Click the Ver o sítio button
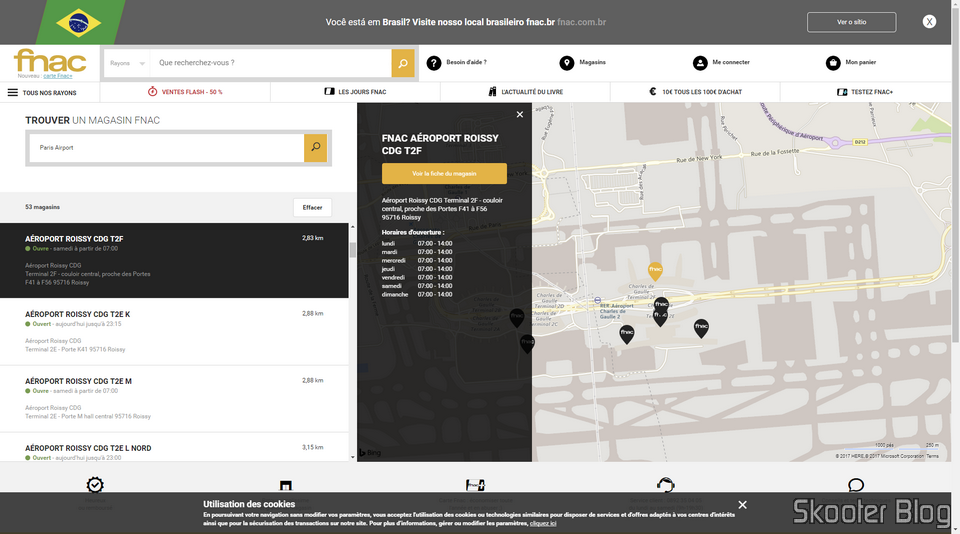Screen dimensions: 960x534 click(x=852, y=22)
